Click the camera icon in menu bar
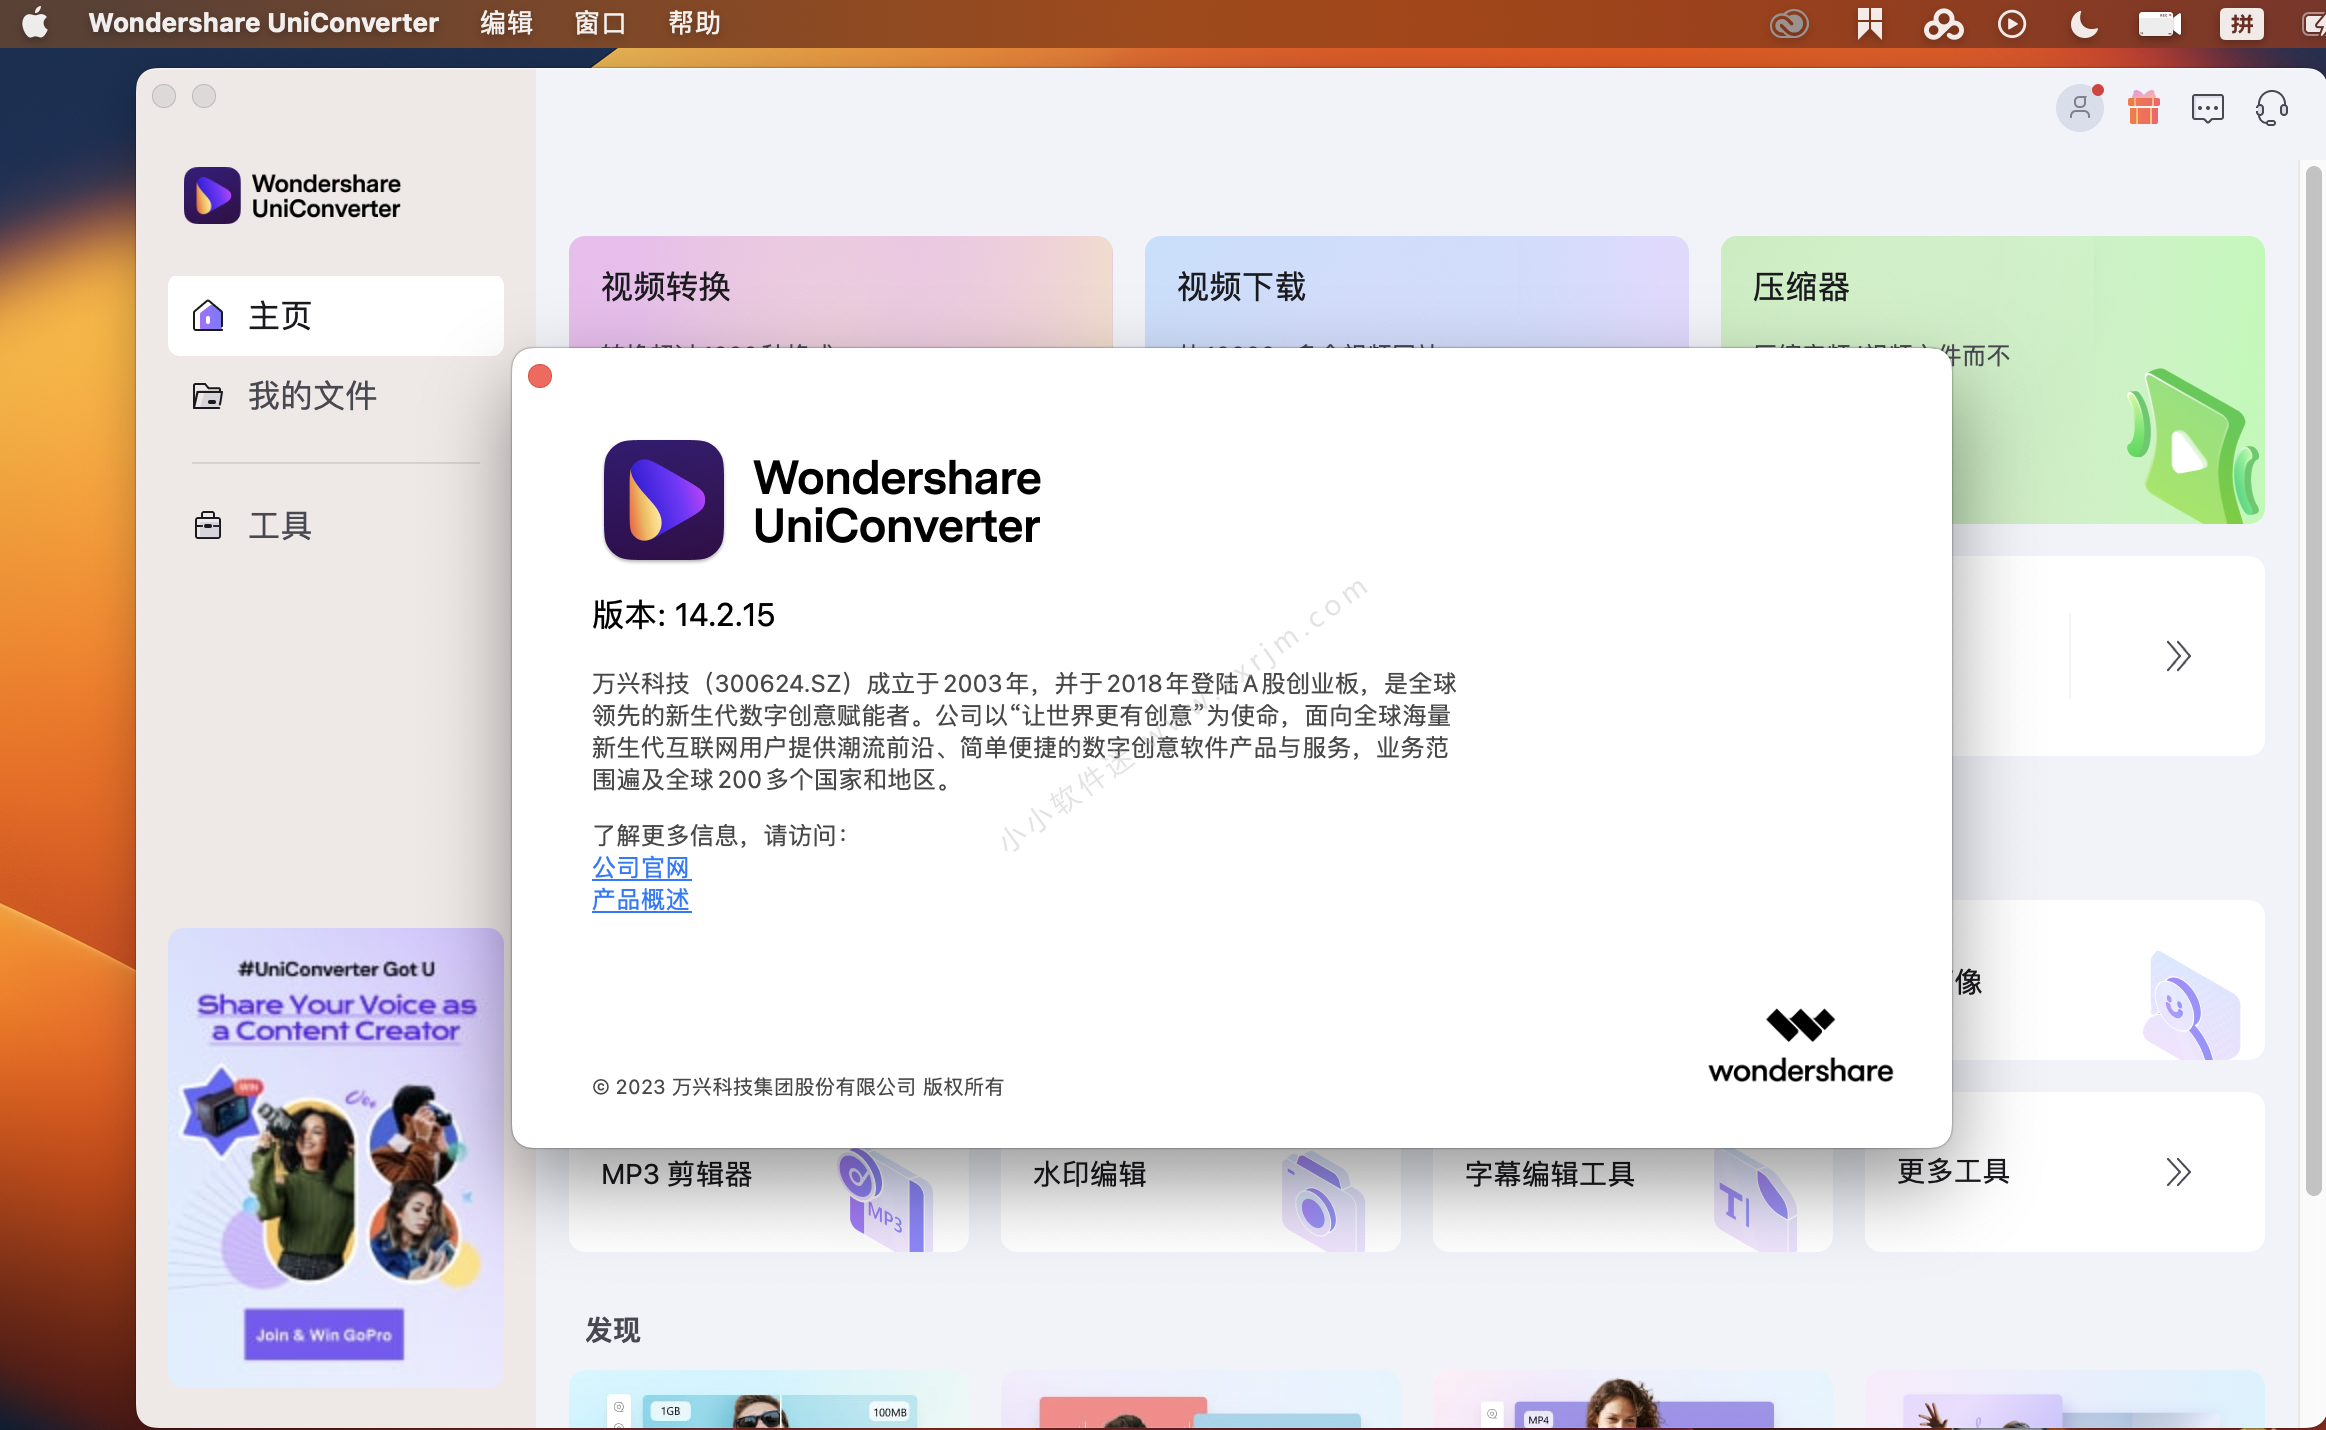The width and height of the screenshot is (2326, 1430). [x=2159, y=23]
